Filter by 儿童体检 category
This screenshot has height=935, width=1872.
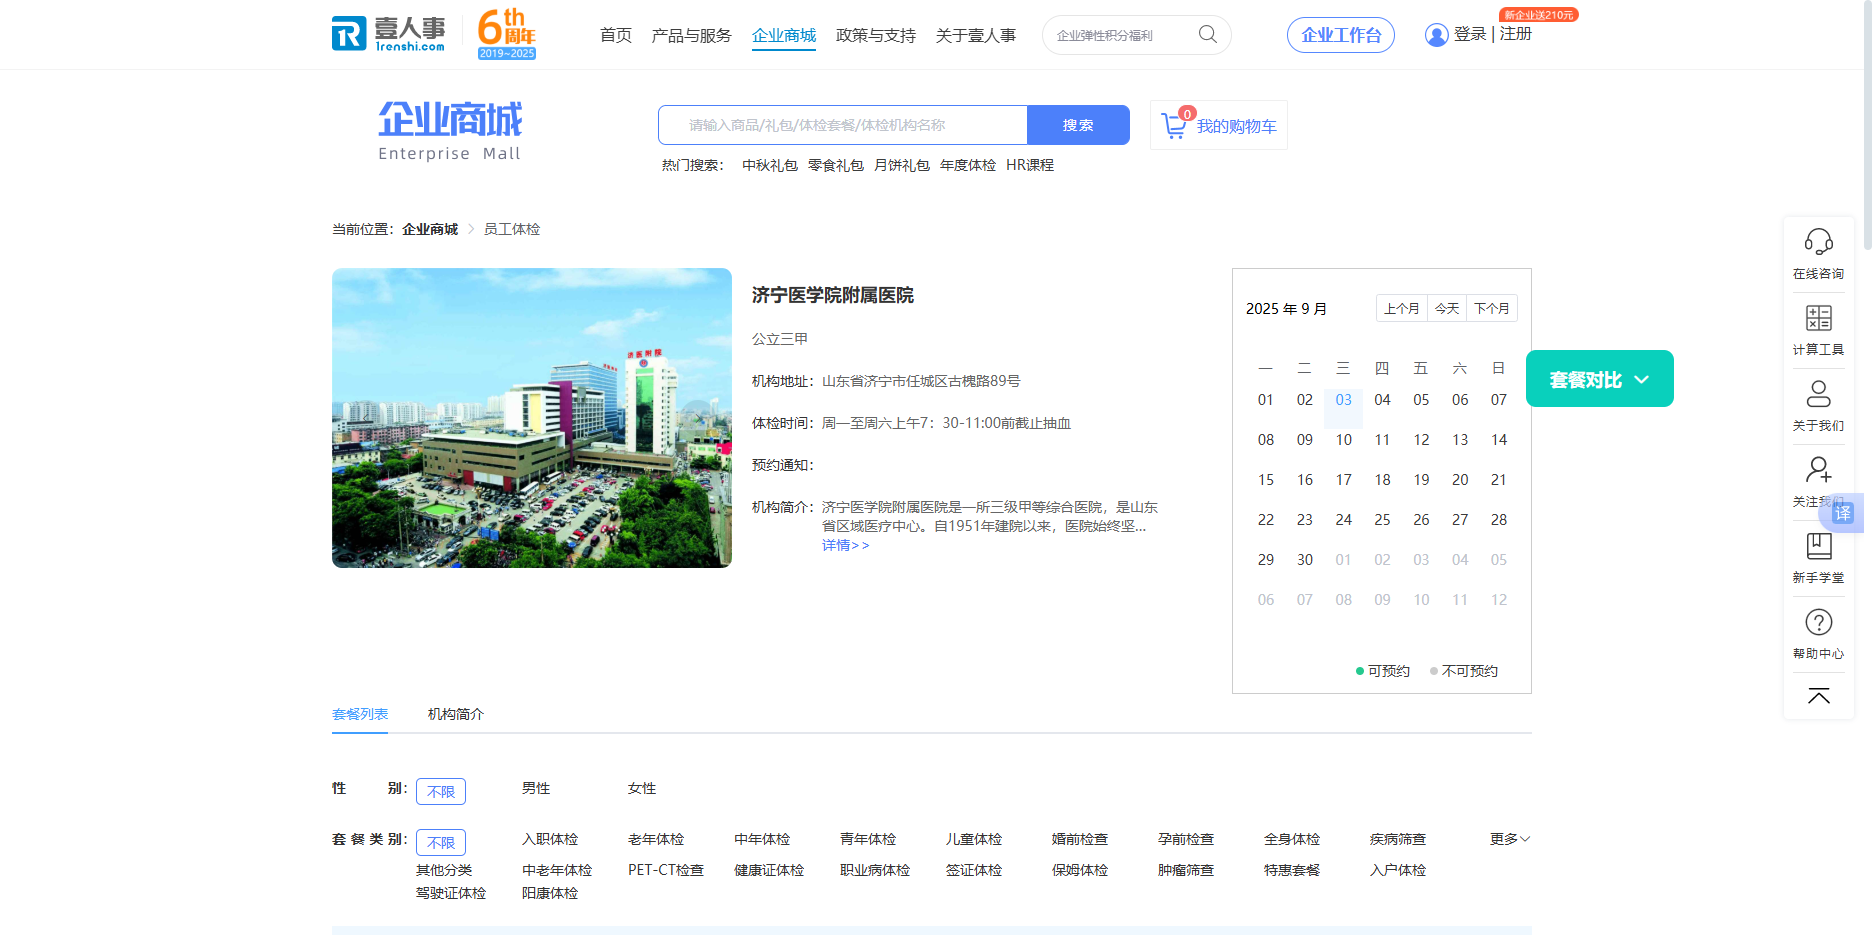pyautogui.click(x=974, y=840)
